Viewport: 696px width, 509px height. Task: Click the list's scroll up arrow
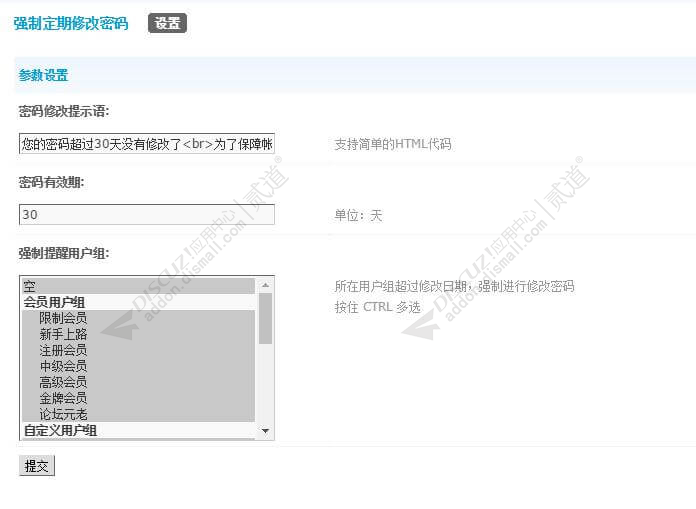point(265,285)
